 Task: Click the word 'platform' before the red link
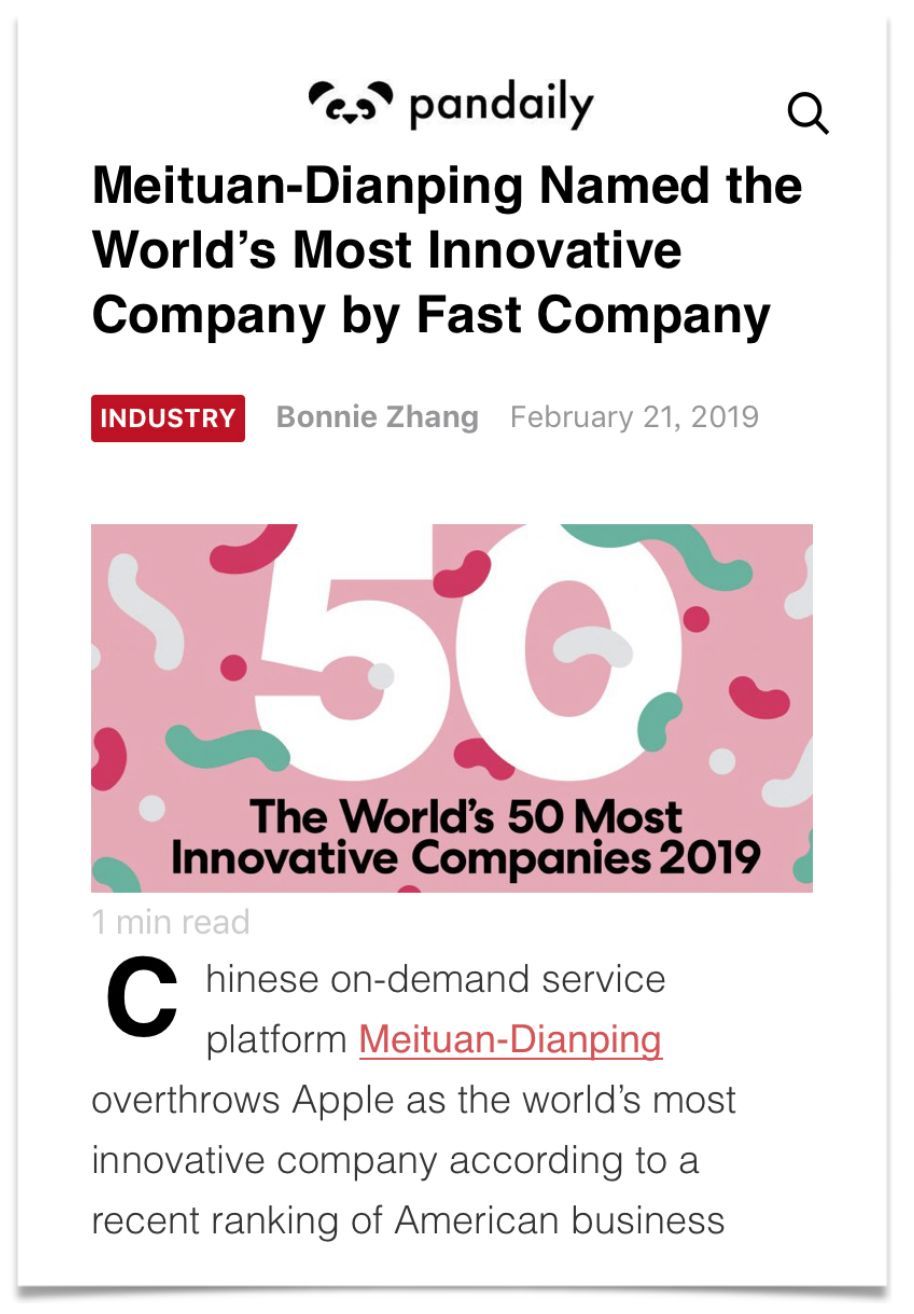(276, 1040)
